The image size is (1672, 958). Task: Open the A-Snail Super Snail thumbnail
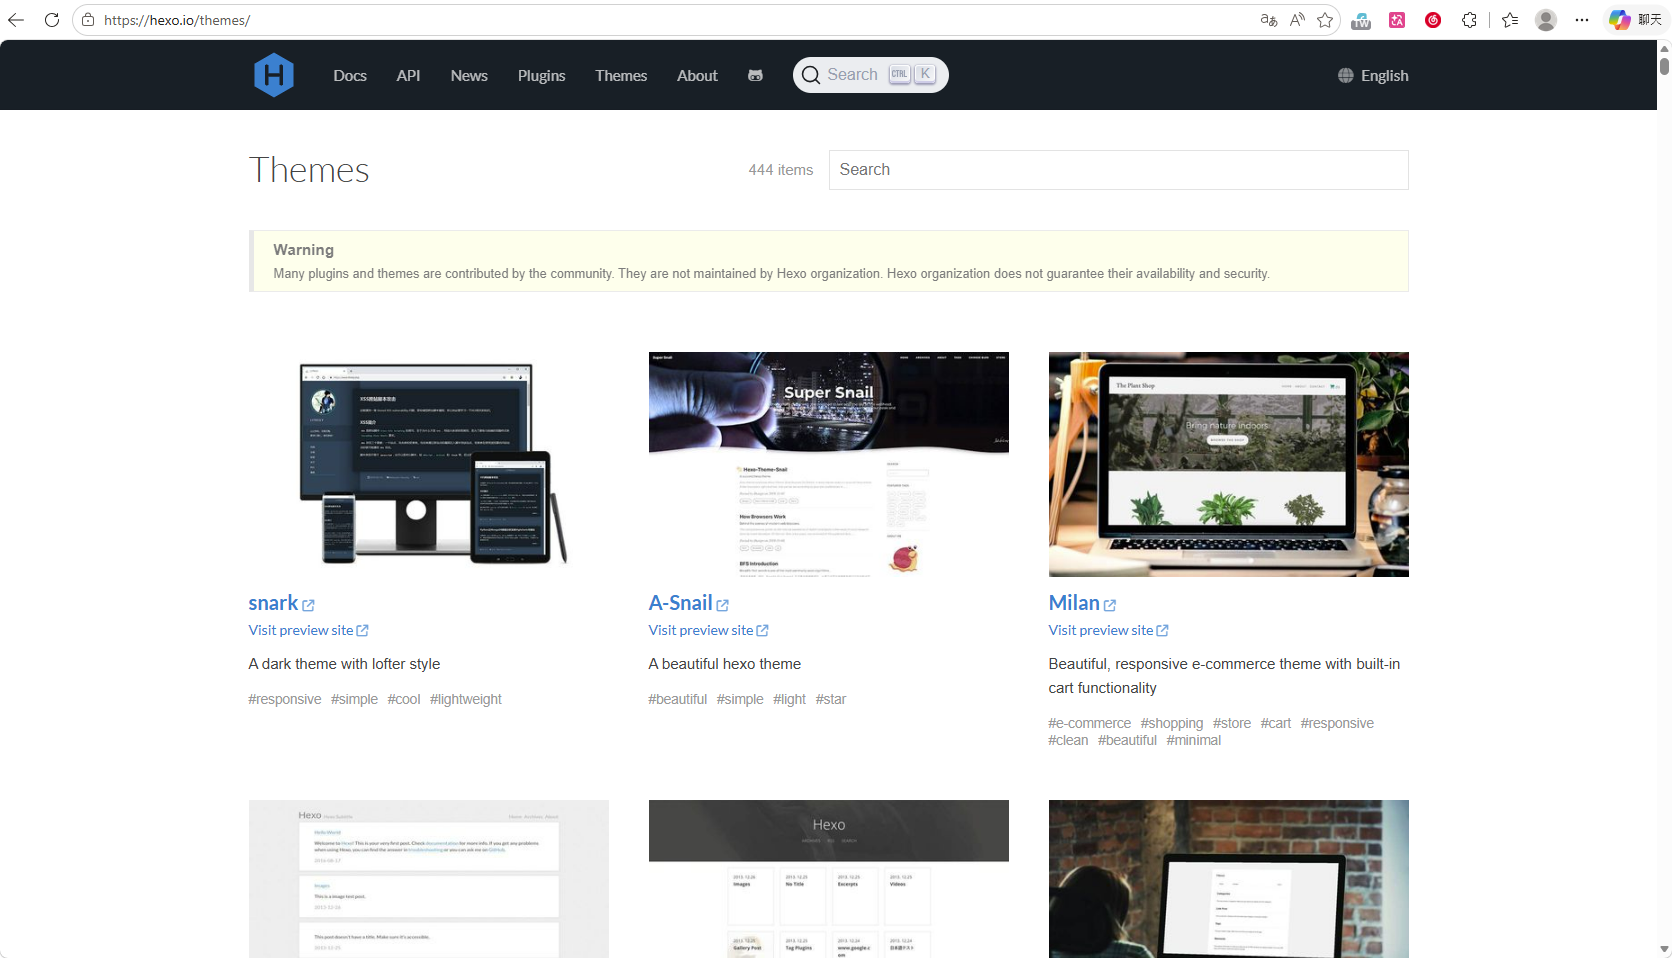click(828, 464)
